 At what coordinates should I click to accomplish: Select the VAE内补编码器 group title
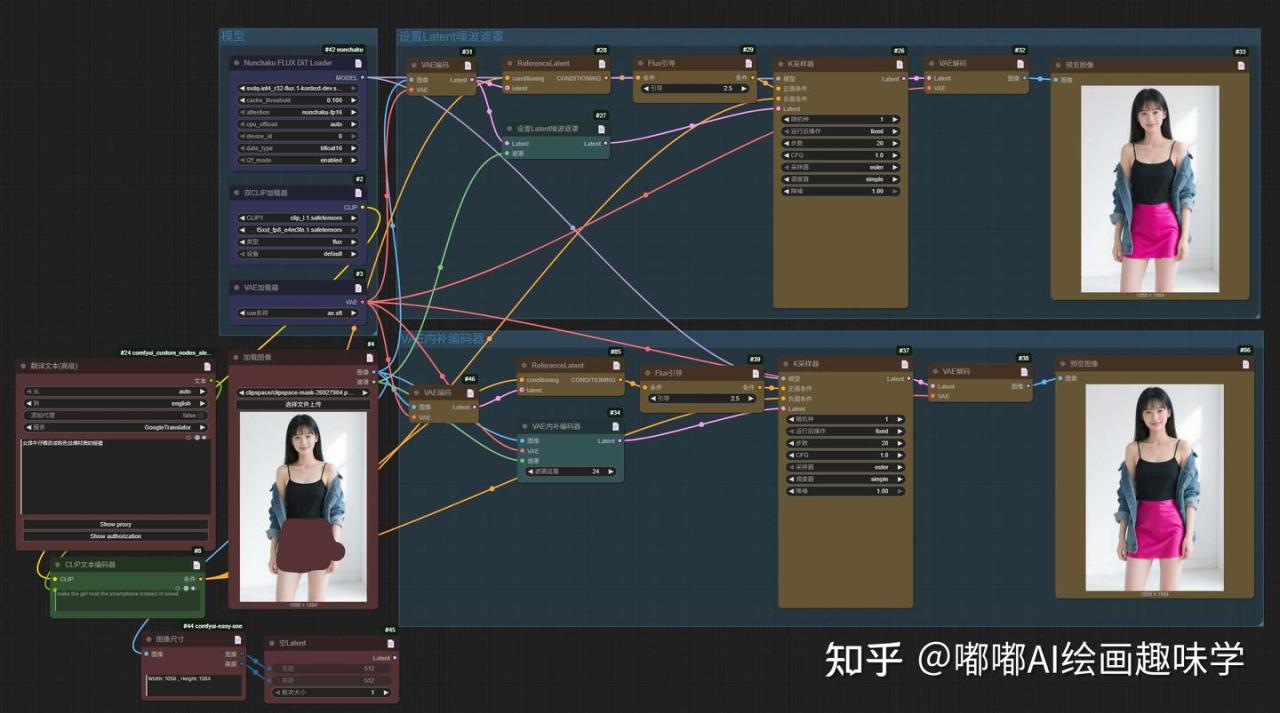[441, 339]
